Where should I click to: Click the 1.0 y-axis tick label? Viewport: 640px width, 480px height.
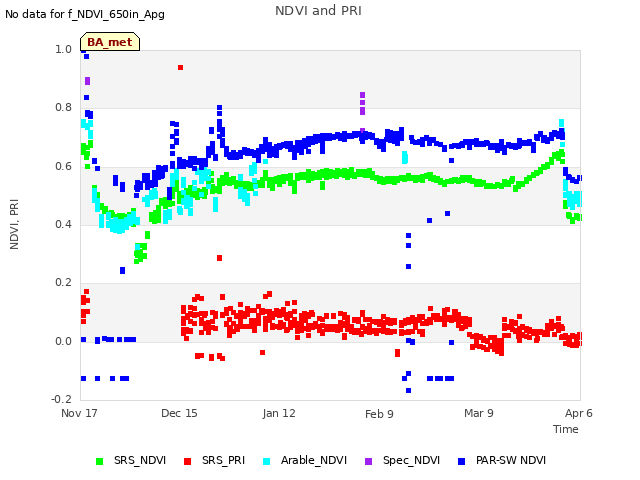click(x=63, y=49)
